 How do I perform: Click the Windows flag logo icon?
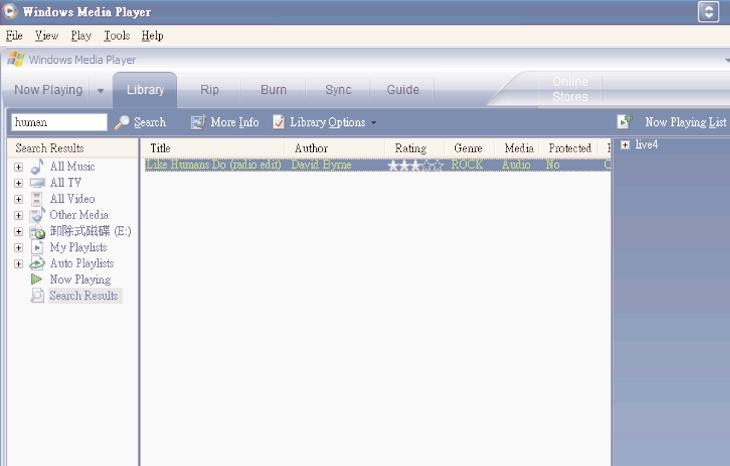coord(16,60)
